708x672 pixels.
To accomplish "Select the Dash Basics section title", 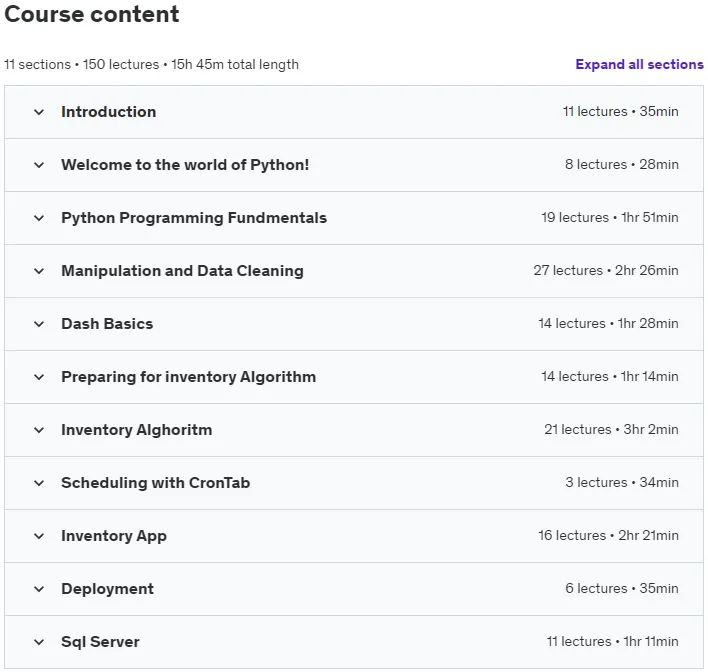I will (107, 324).
